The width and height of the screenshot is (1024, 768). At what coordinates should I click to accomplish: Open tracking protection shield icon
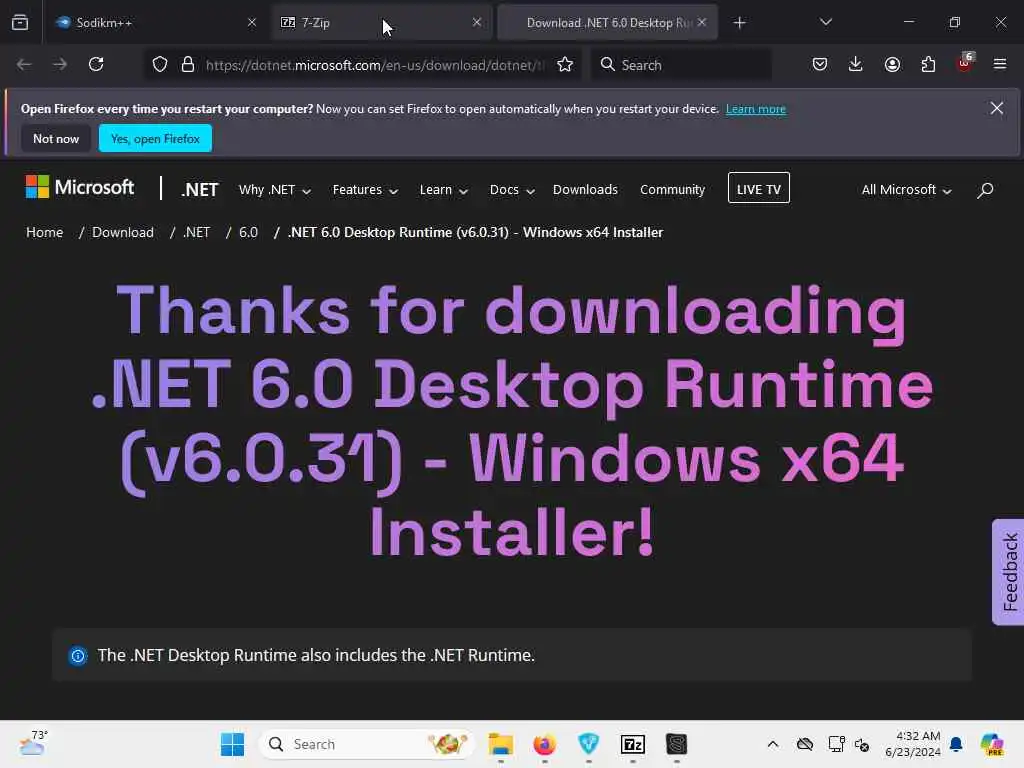coord(160,65)
